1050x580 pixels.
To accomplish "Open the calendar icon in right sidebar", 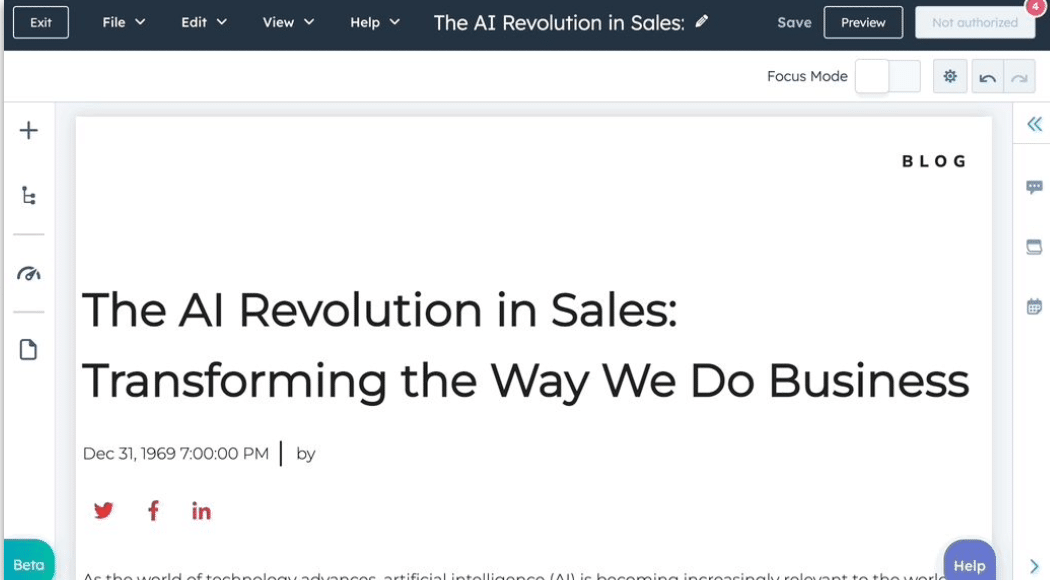I will (1034, 304).
